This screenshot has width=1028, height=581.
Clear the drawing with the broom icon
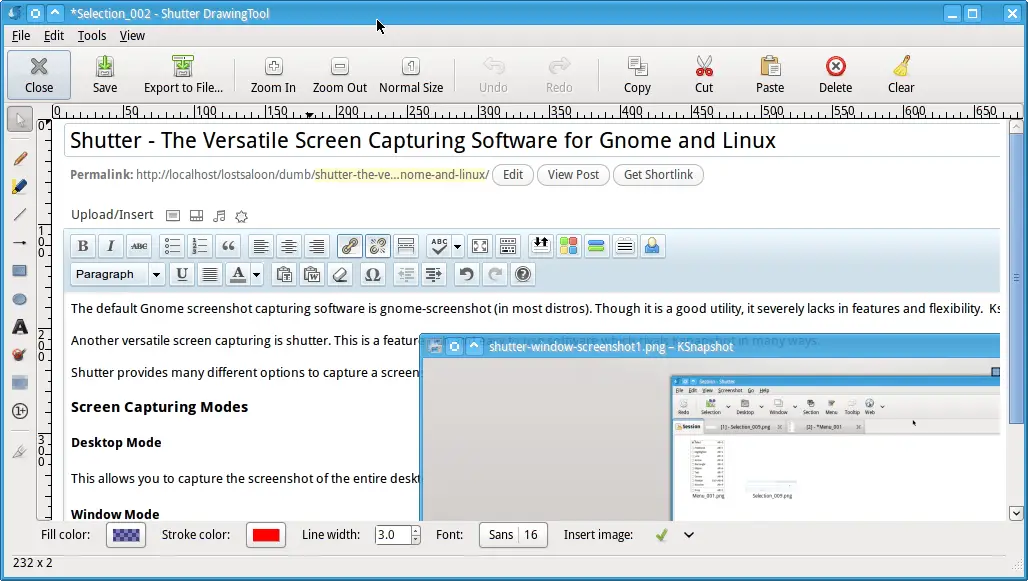(x=901, y=75)
